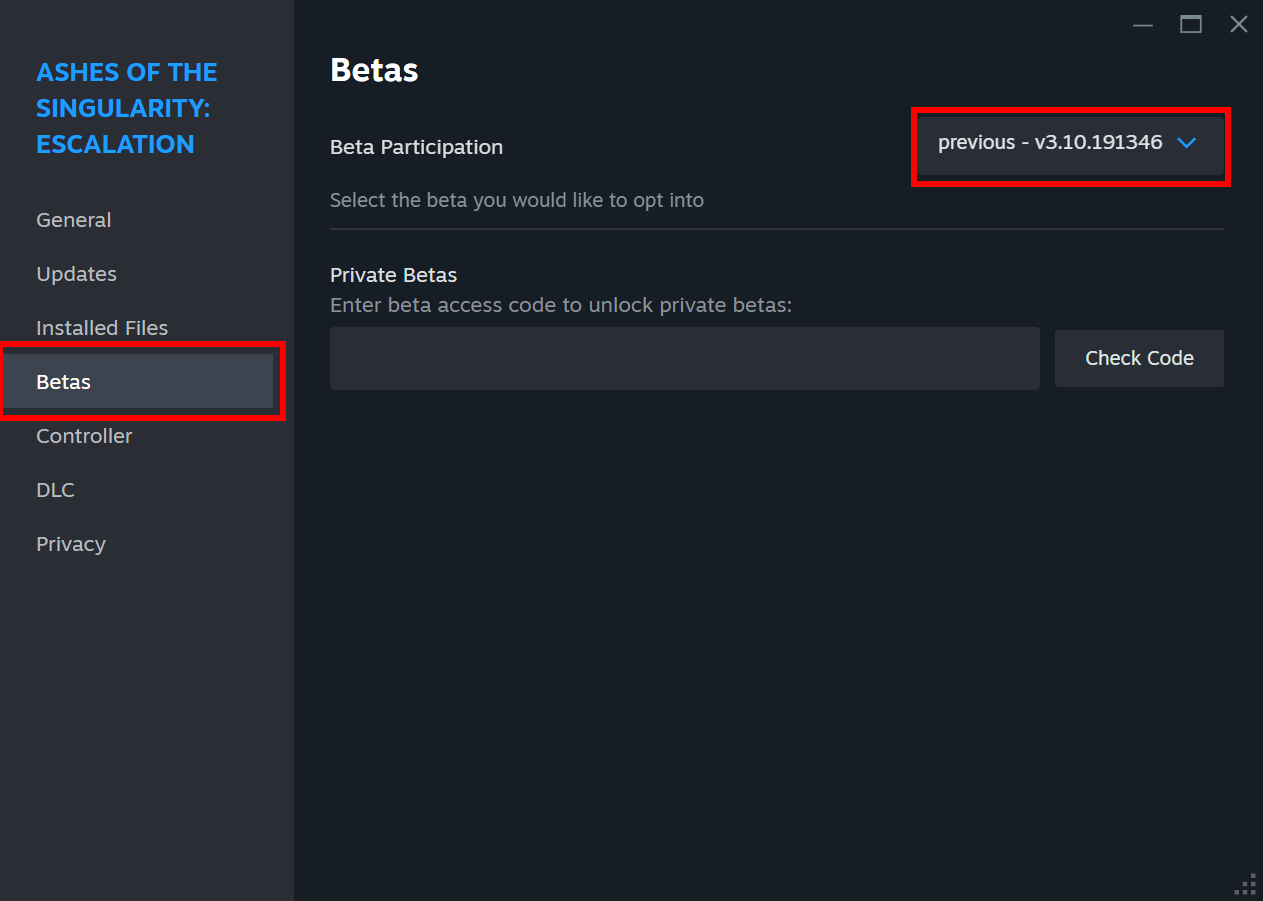Click the resize grip in the window corner
This screenshot has width=1263, height=901.
pyautogui.click(x=1246, y=885)
